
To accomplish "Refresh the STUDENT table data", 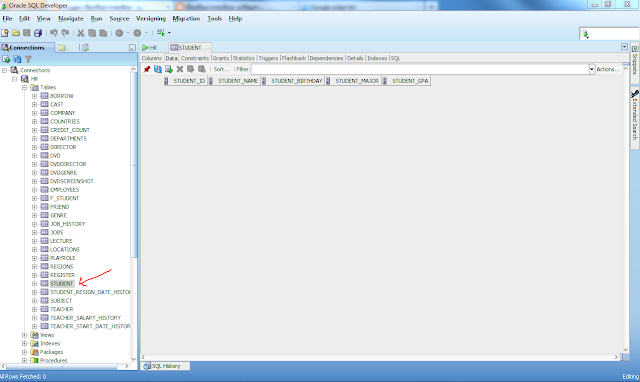I will pyautogui.click(x=158, y=69).
